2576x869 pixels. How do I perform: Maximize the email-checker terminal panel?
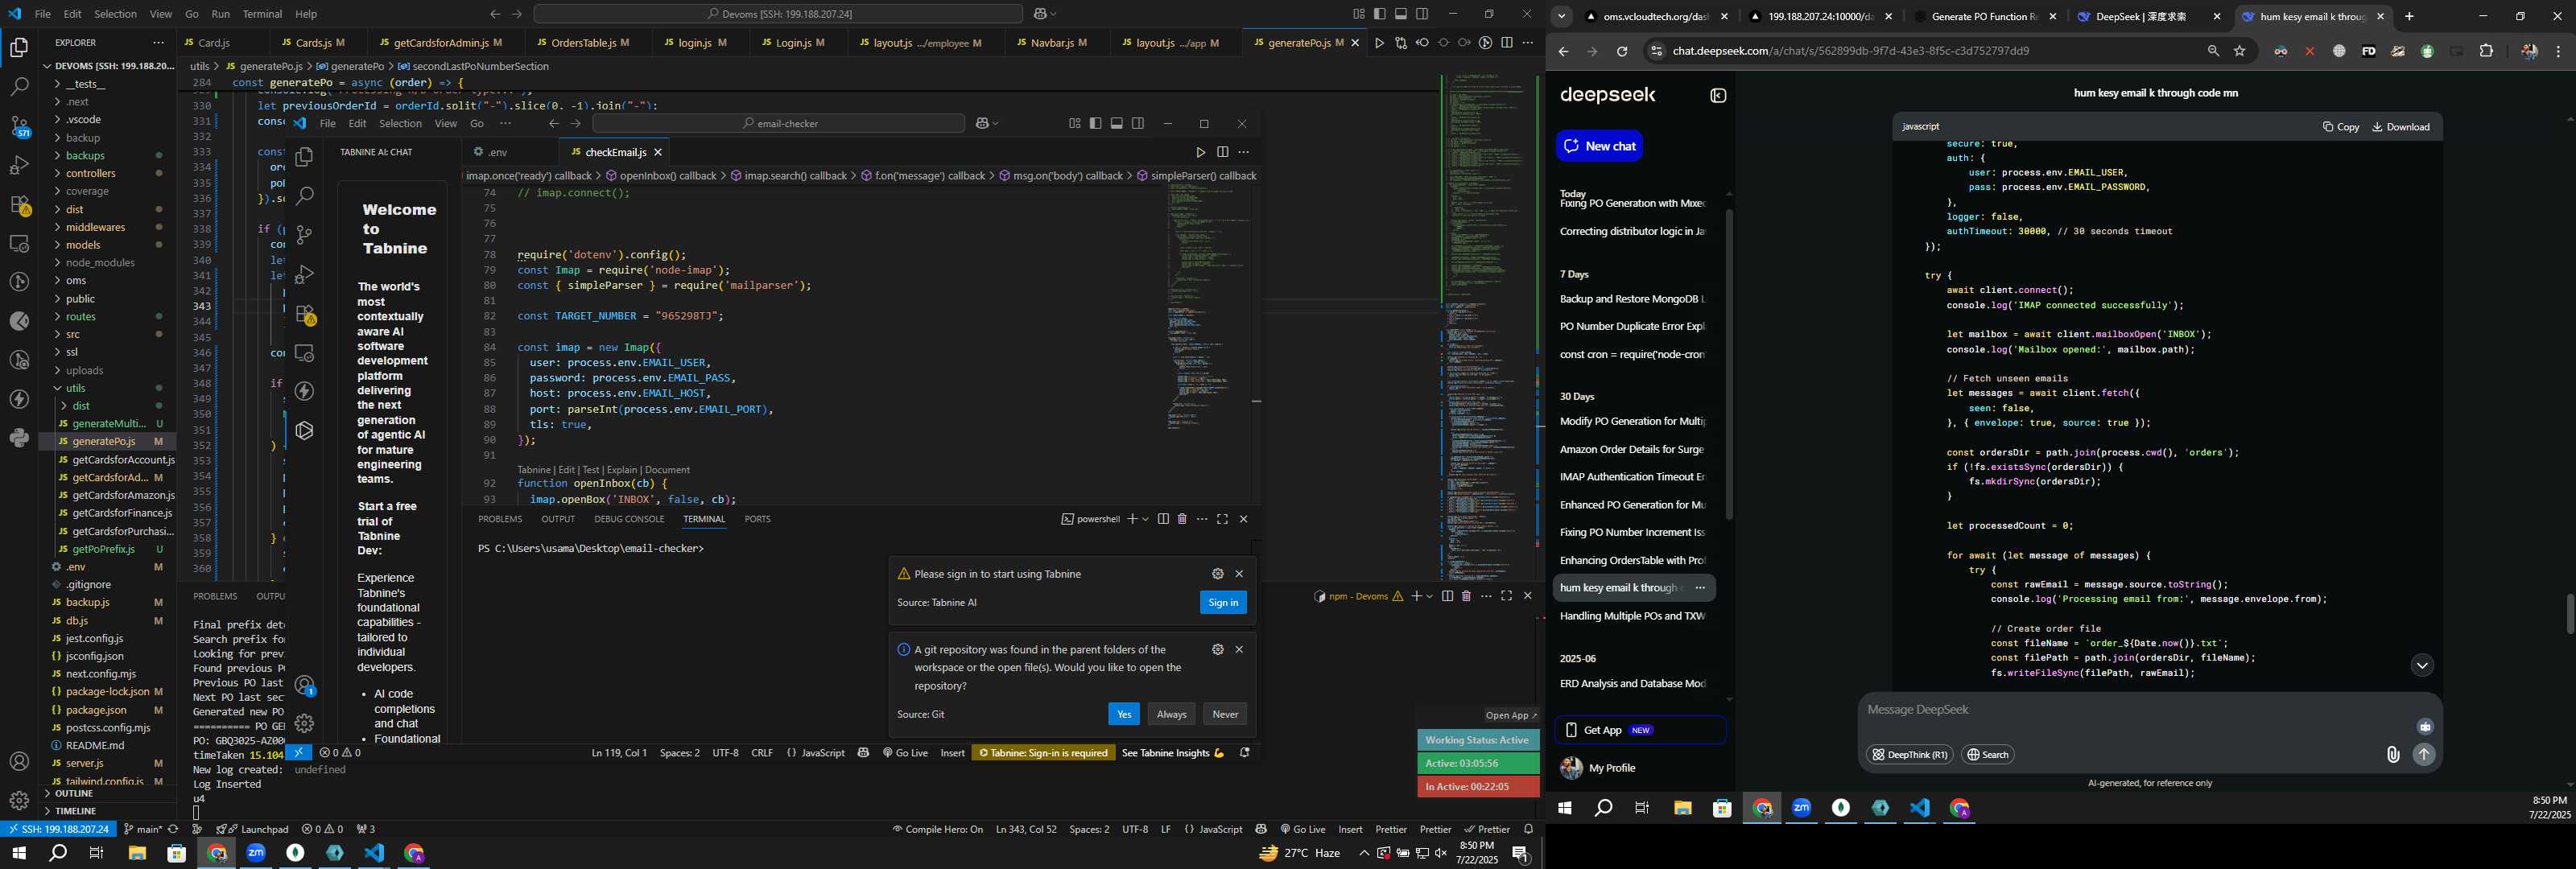pos(1222,519)
